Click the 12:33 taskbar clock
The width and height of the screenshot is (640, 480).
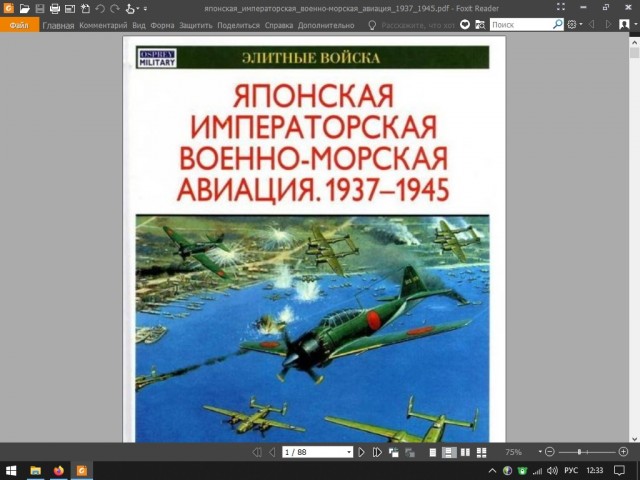point(595,471)
